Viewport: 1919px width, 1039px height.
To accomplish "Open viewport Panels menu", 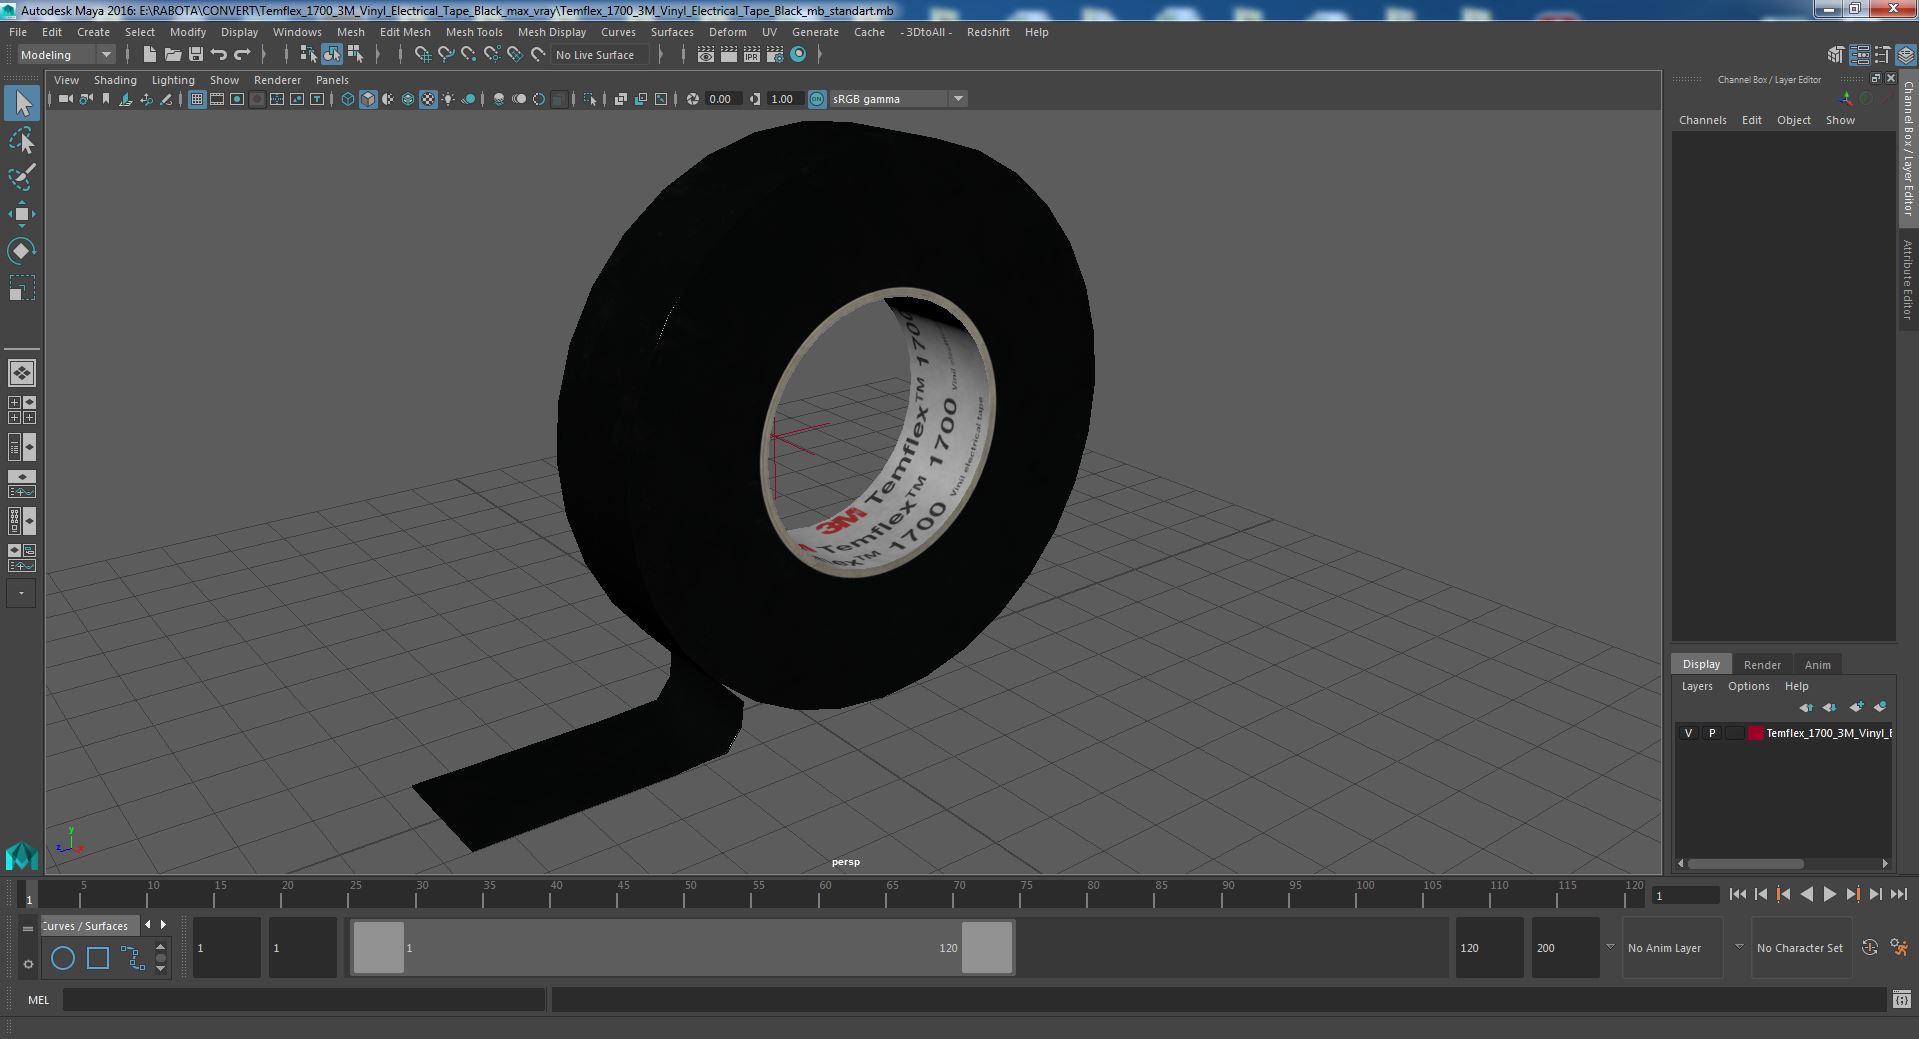I will 332,80.
